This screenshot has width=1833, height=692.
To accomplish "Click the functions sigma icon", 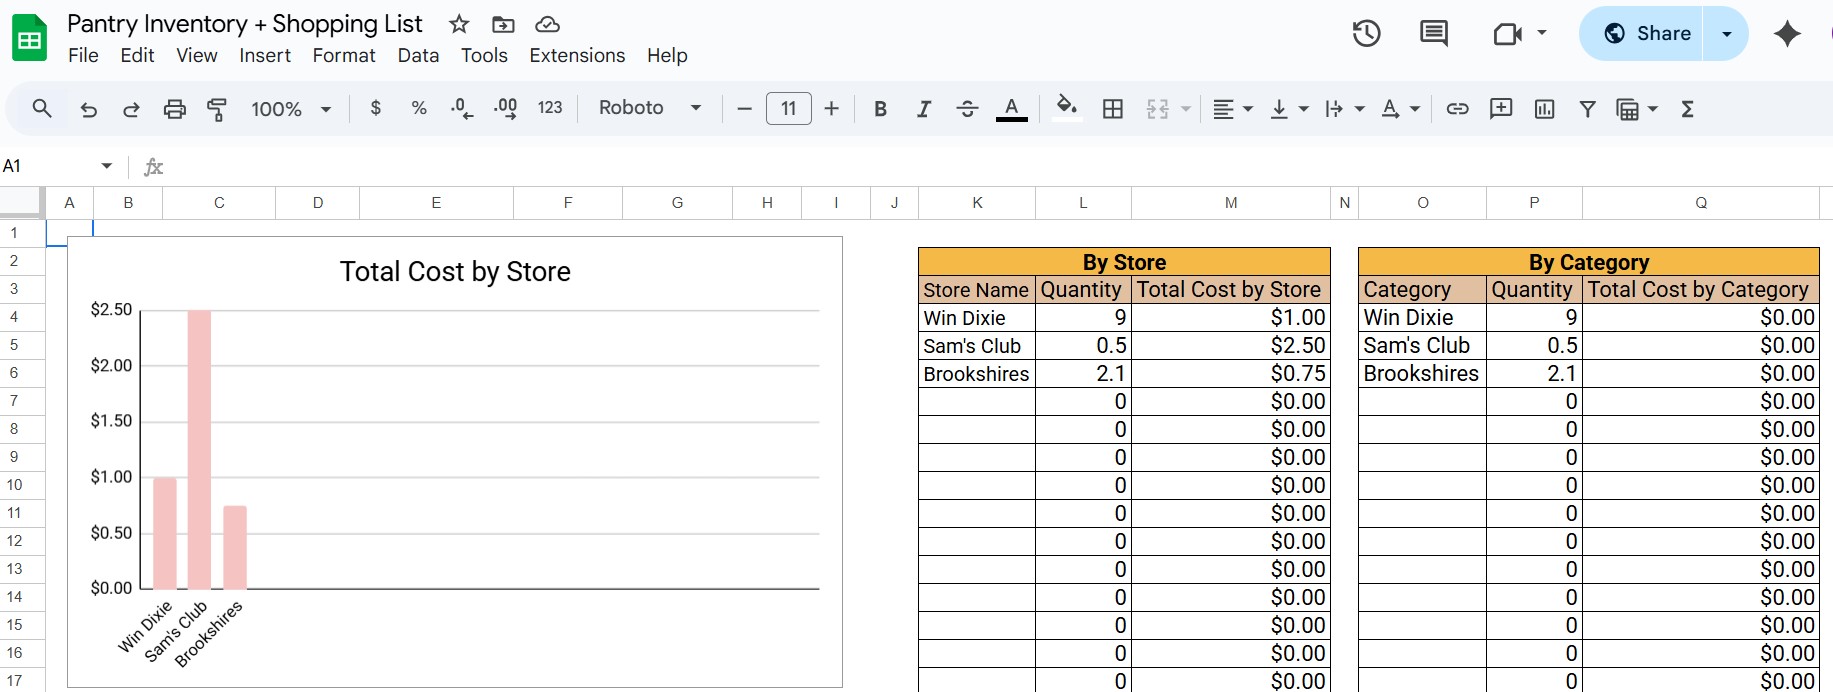I will click(x=1687, y=109).
